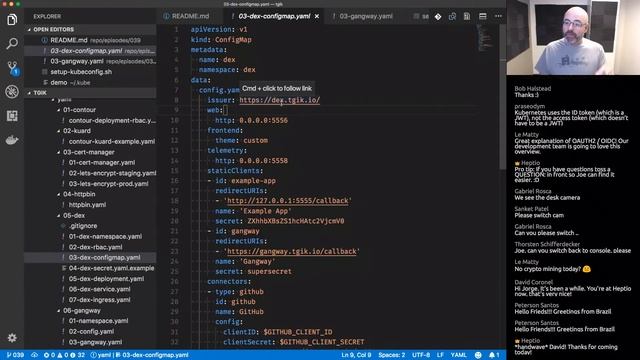Click the open preview icon in editor toolbar

pos(467,16)
